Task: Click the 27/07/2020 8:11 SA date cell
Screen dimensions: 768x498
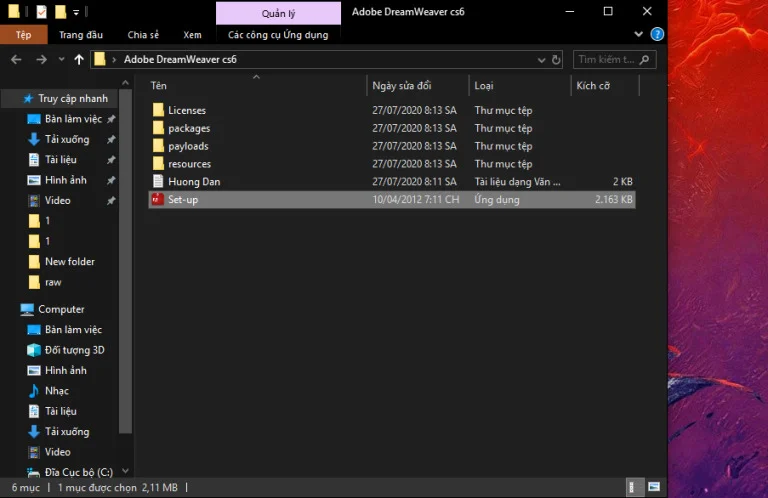Action: pyautogui.click(x=414, y=182)
